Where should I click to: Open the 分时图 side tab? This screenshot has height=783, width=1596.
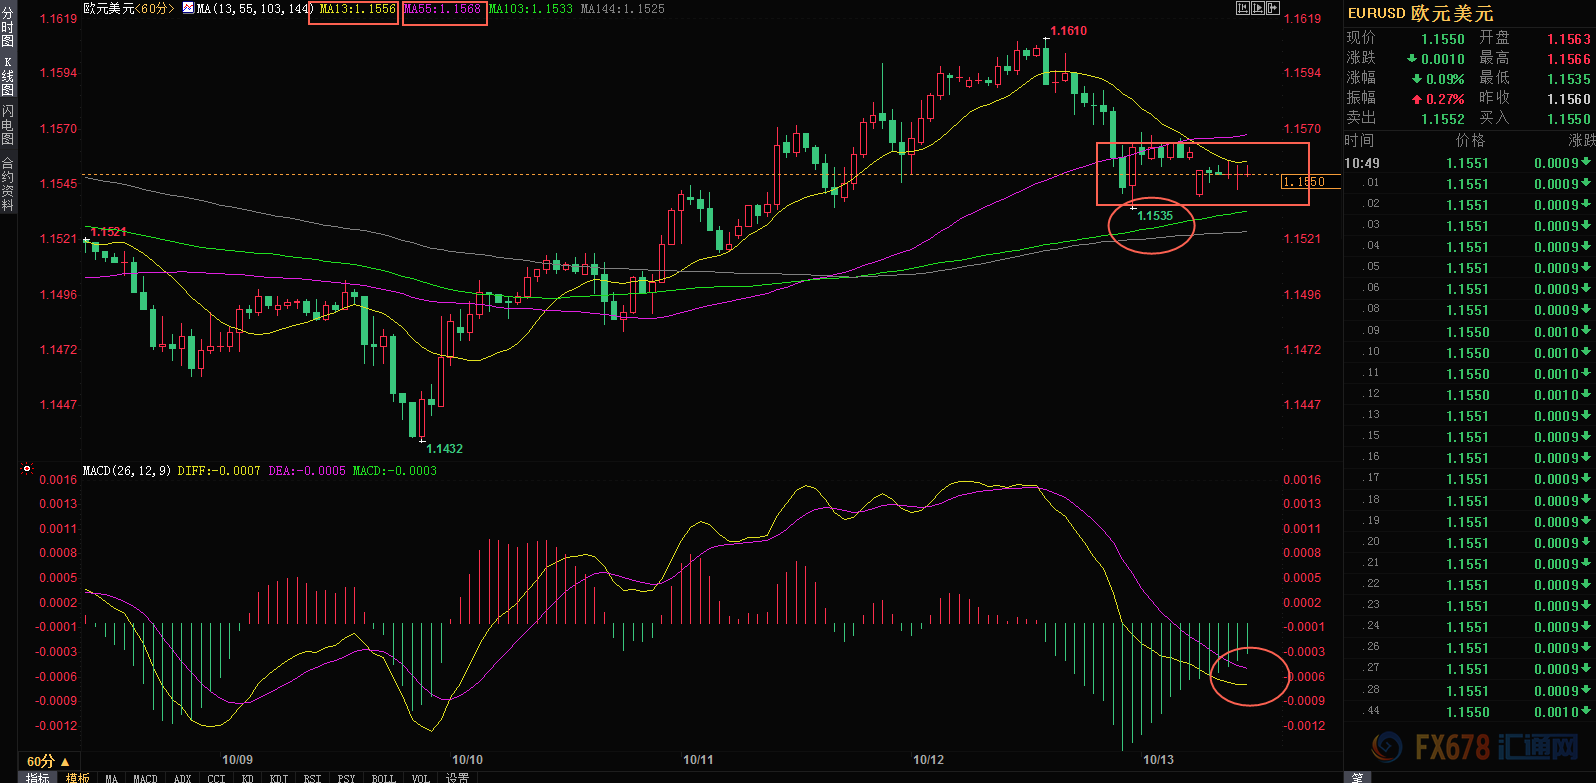pos(8,27)
